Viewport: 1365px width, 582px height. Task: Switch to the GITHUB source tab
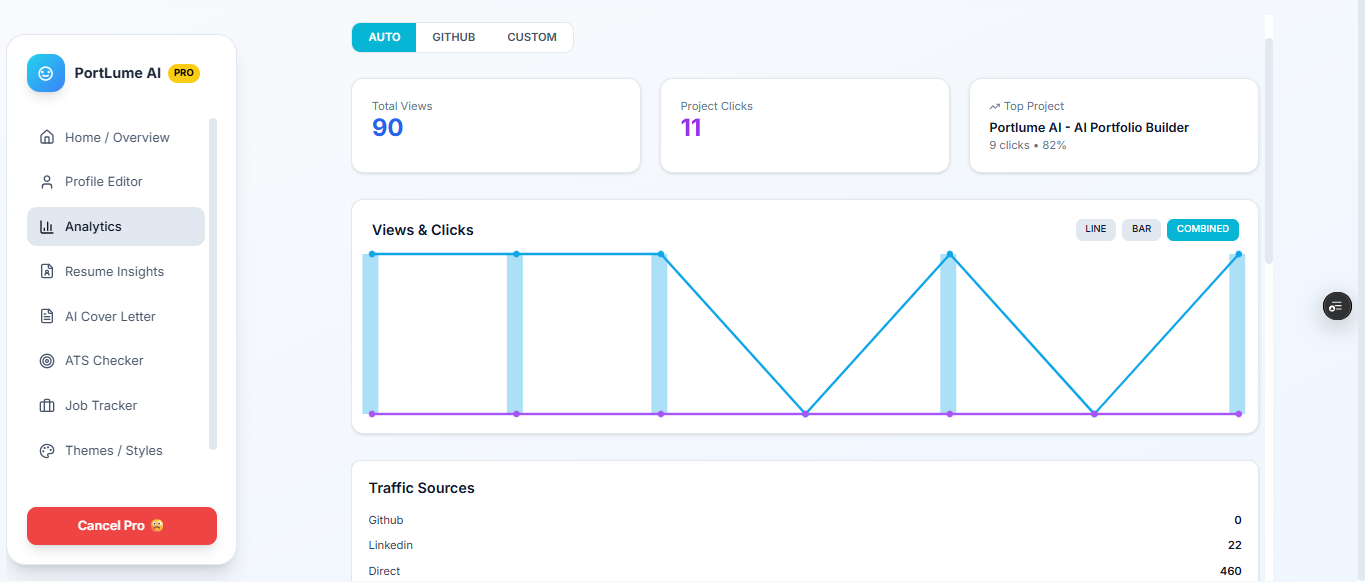tap(454, 37)
